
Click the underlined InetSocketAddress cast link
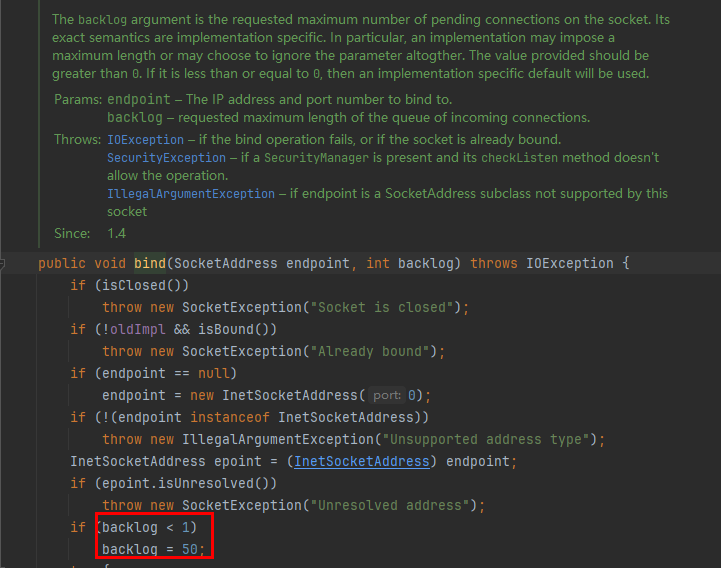click(x=361, y=461)
